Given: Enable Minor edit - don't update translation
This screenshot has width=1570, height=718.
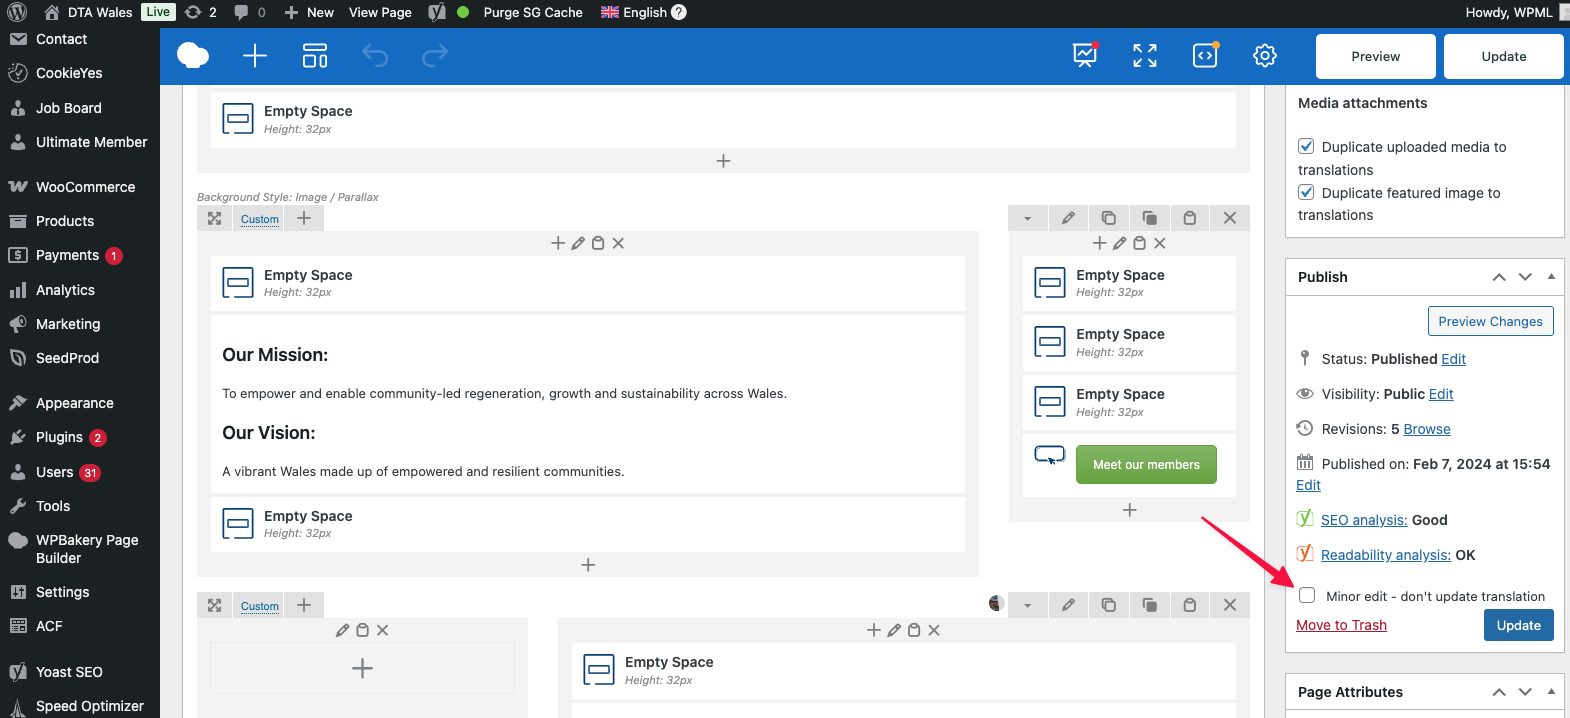Looking at the screenshot, I should (x=1307, y=596).
